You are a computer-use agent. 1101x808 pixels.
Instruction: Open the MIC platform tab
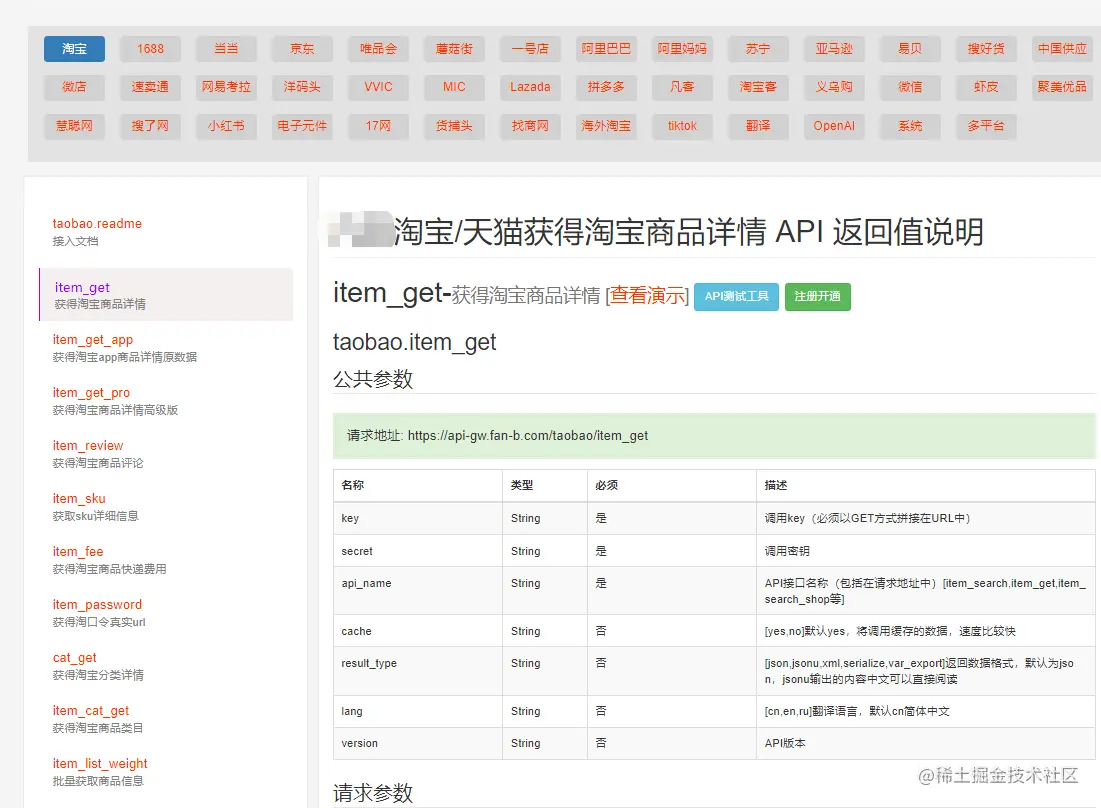click(x=454, y=87)
